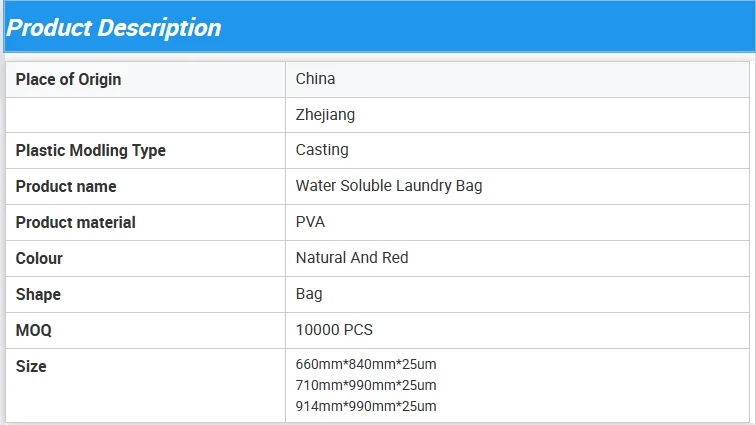
Task: Click the 710mm*990mm*25um size option
Action: pos(366,385)
